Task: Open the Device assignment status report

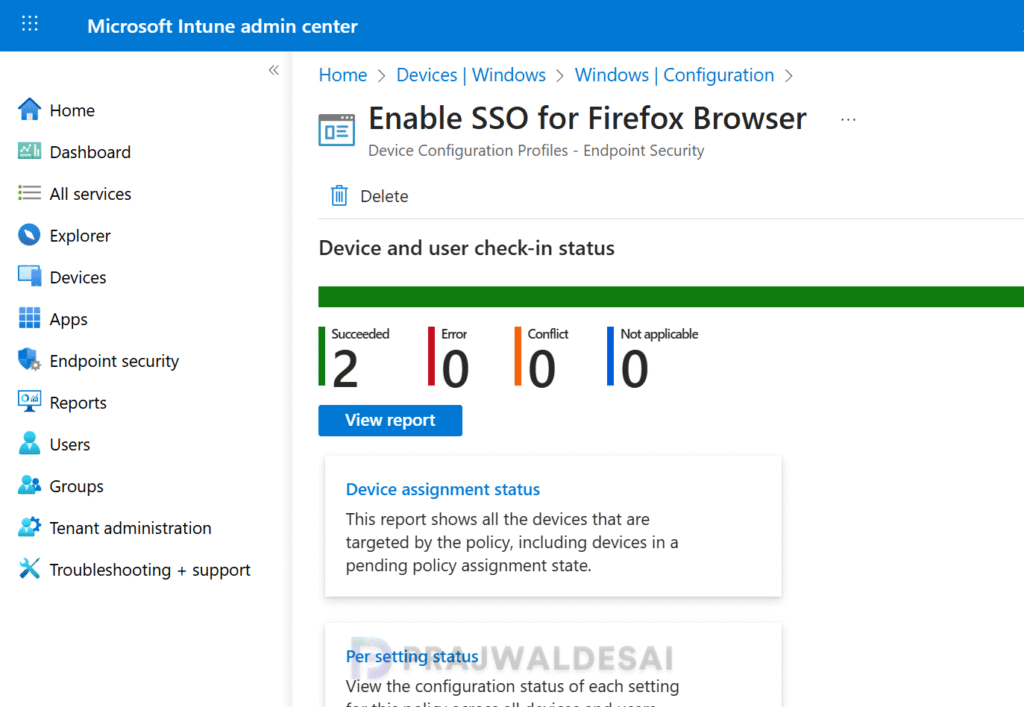Action: tap(443, 489)
